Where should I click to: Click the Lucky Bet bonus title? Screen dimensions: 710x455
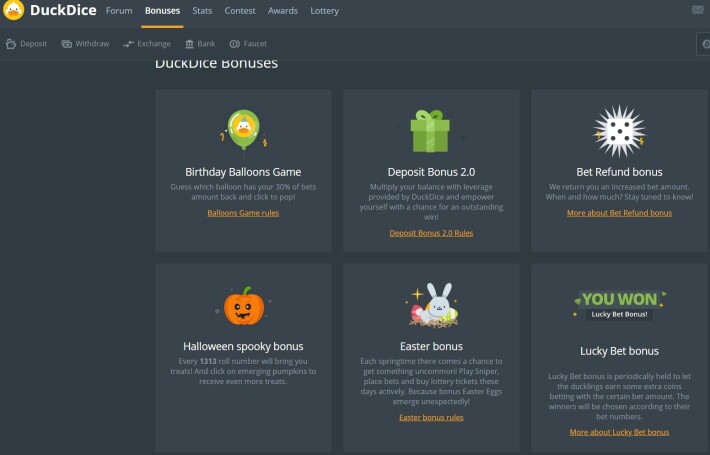click(x=619, y=351)
